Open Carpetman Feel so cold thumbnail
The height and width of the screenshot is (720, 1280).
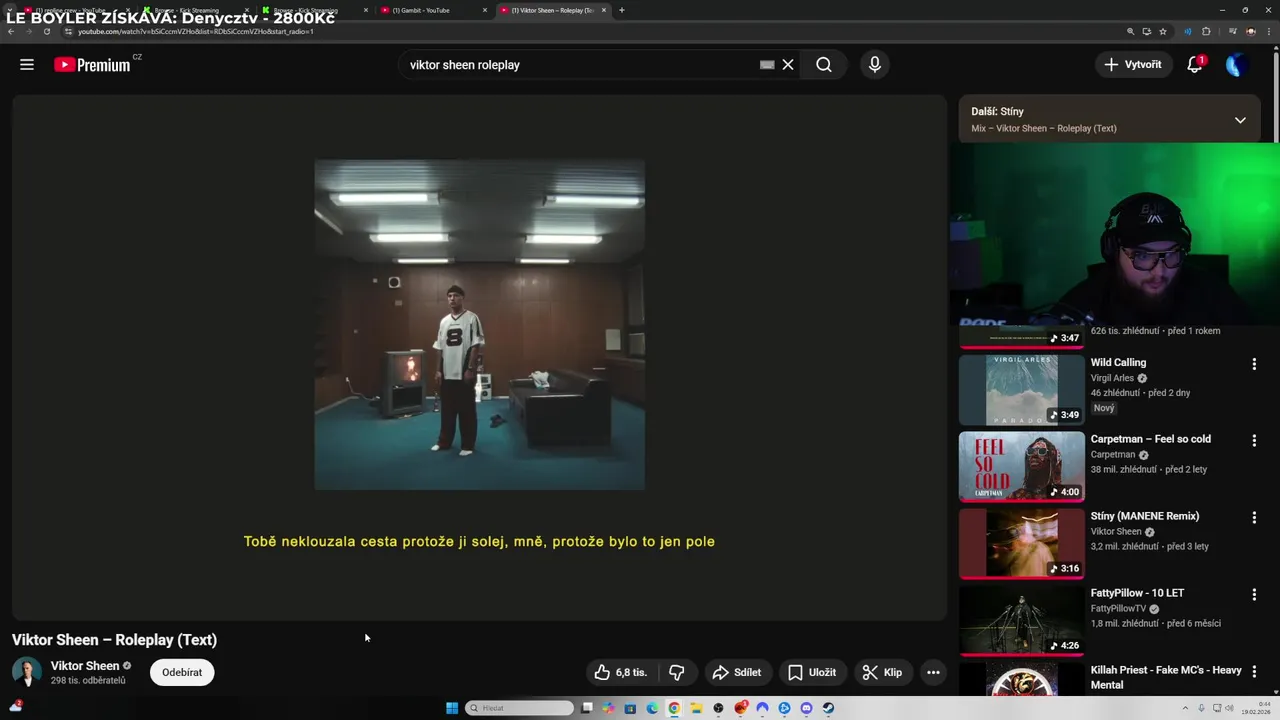tap(1021, 467)
